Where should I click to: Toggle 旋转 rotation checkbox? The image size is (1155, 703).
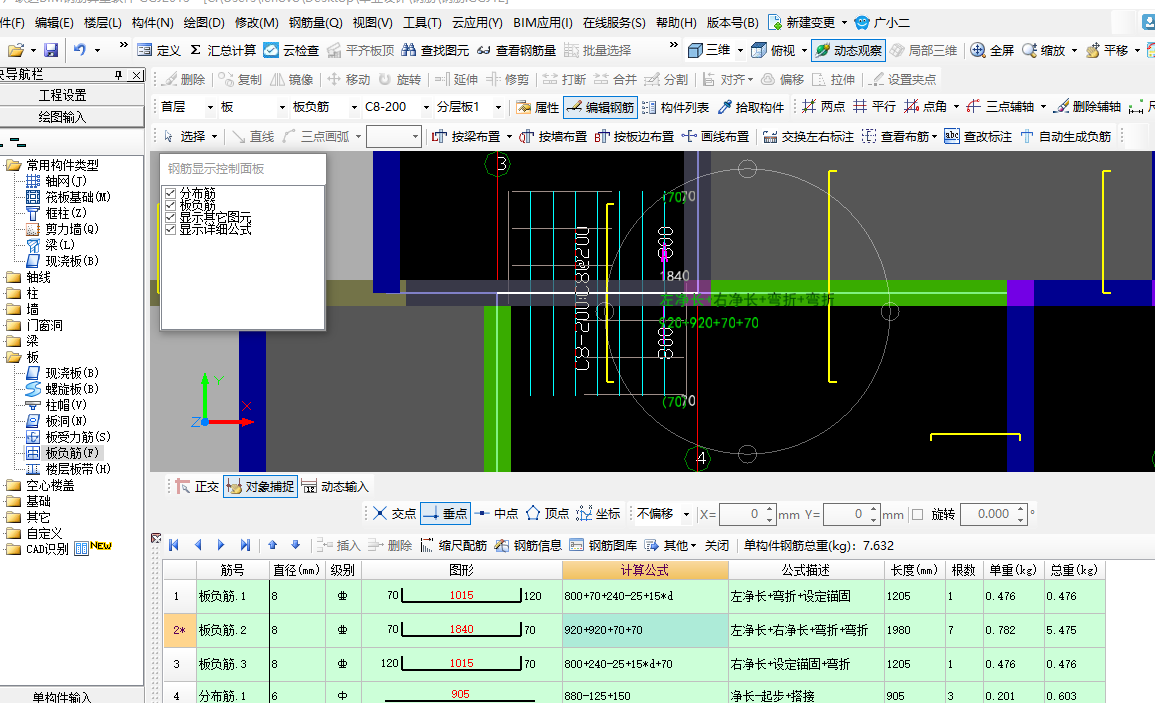(x=917, y=514)
